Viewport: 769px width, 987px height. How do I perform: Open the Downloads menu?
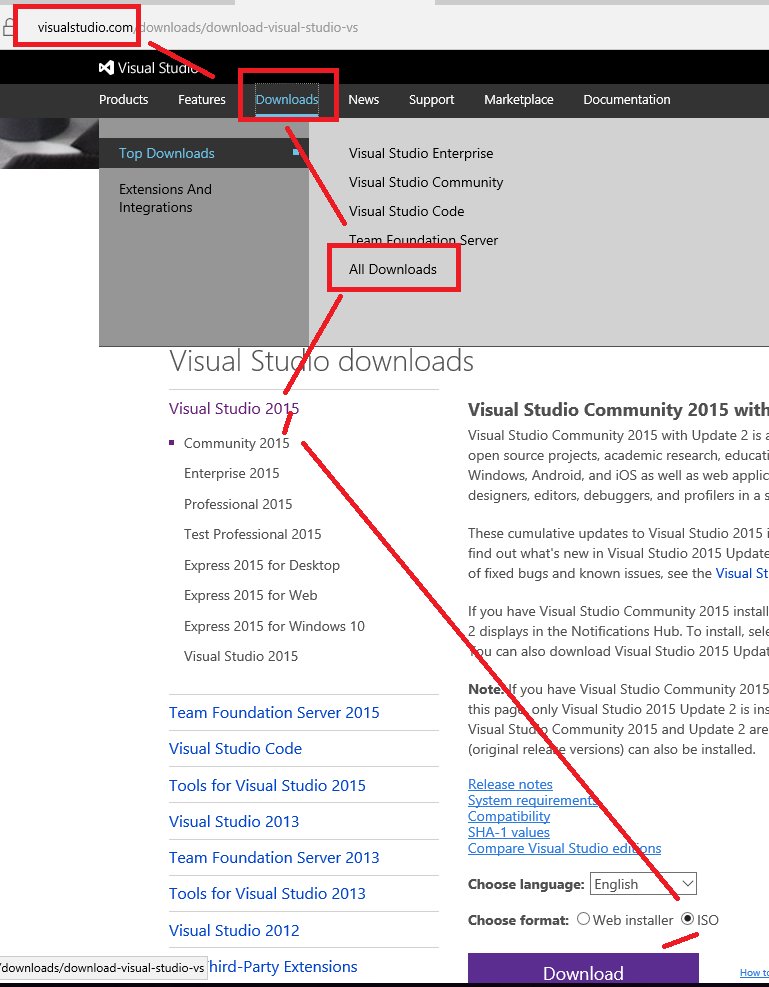click(287, 99)
